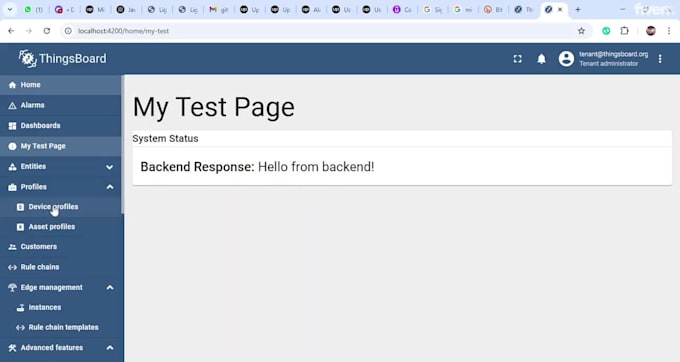Open Chrome profile avatar
The height and width of the screenshot is (362, 680).
[651, 31]
